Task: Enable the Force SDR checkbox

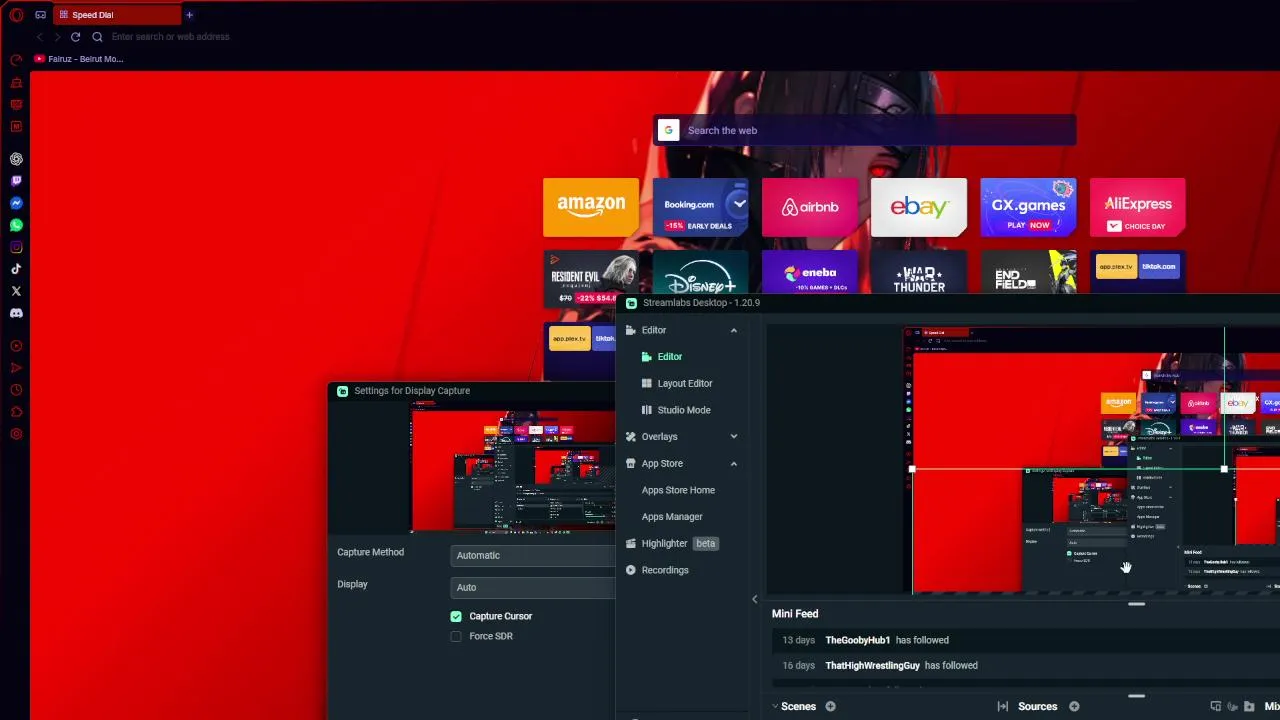Action: tap(456, 637)
